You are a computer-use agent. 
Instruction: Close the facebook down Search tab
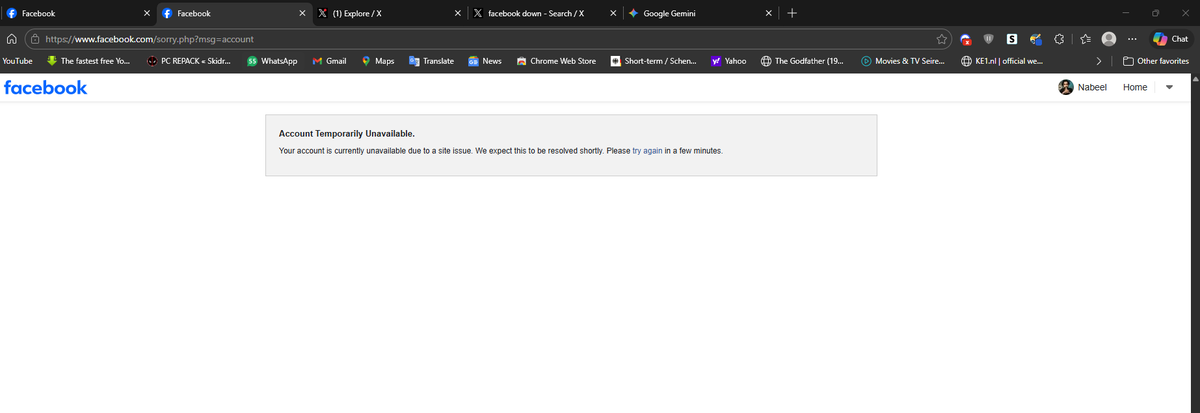(x=613, y=14)
